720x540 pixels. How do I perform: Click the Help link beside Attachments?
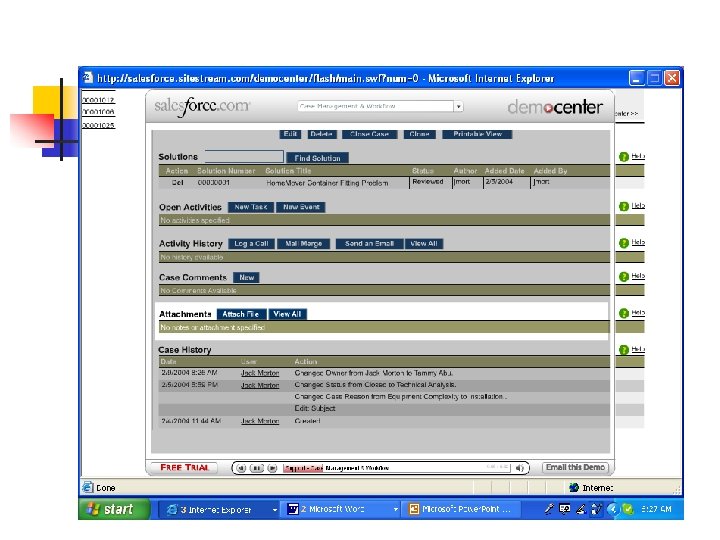[x=638, y=313]
